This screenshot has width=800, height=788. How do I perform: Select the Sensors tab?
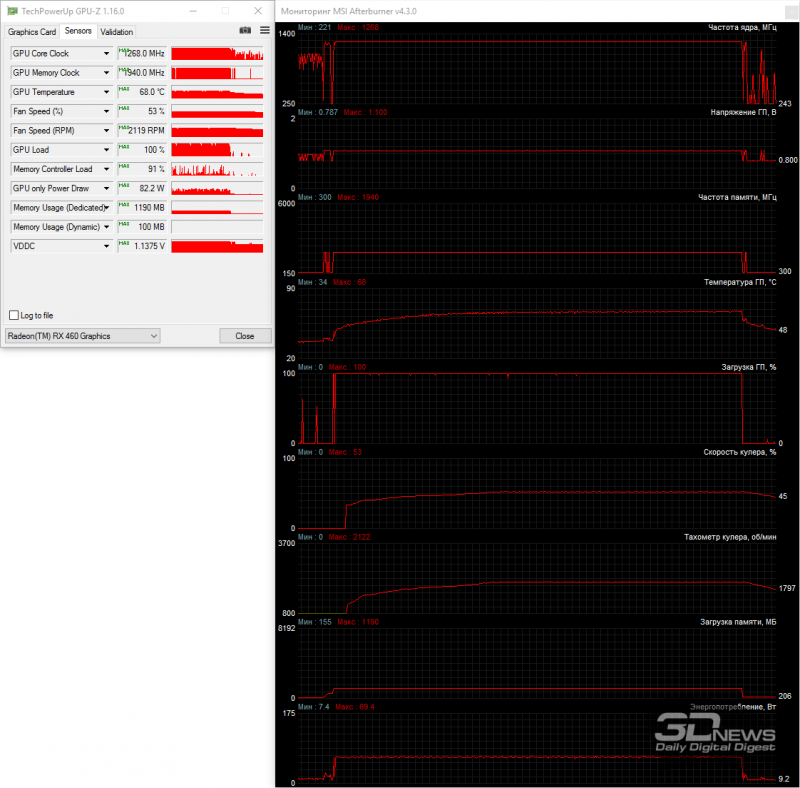click(78, 31)
